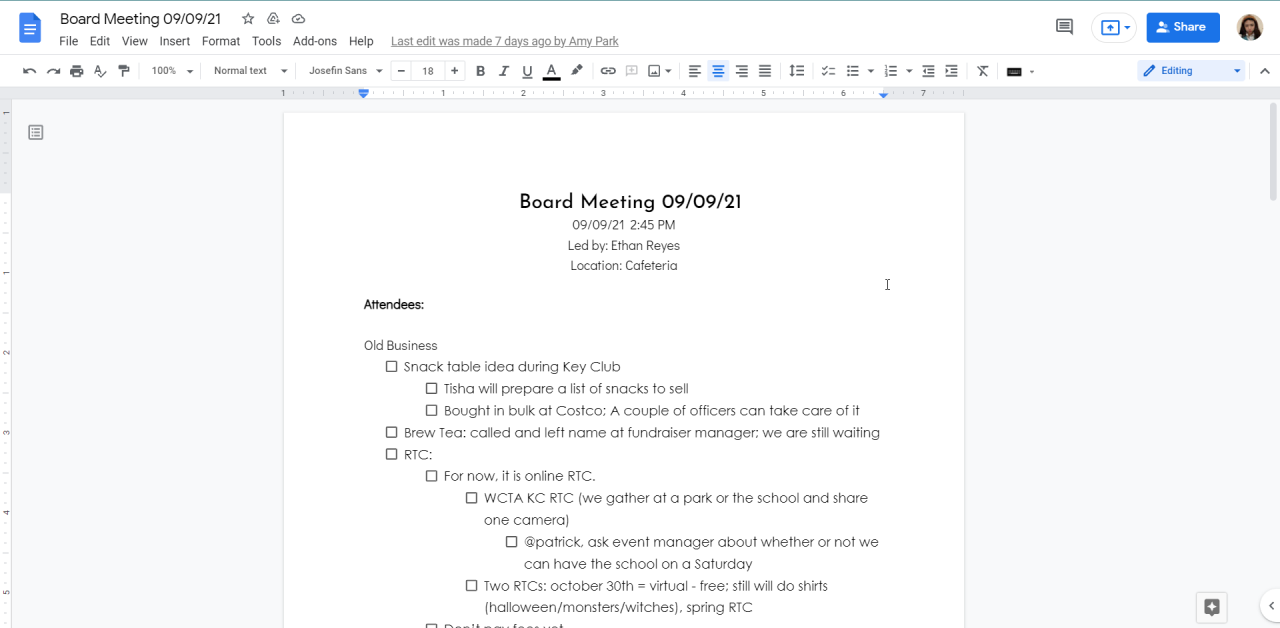This screenshot has height=628, width=1280.
Task: Hide the menus with up chevron
Action: point(1265,71)
